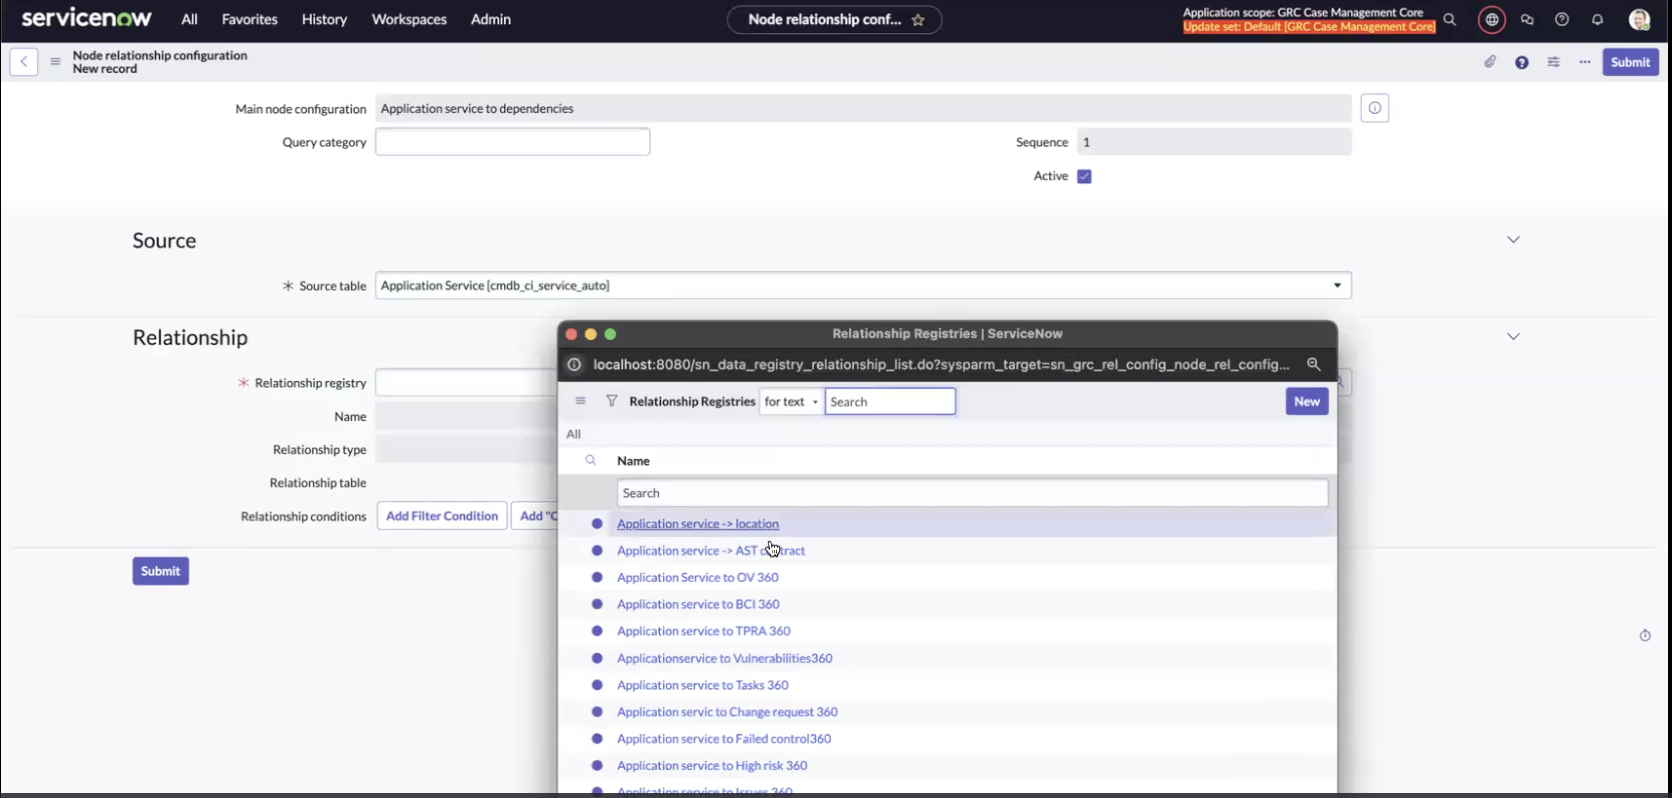Click the Submit button in form header

pyautogui.click(x=1630, y=62)
